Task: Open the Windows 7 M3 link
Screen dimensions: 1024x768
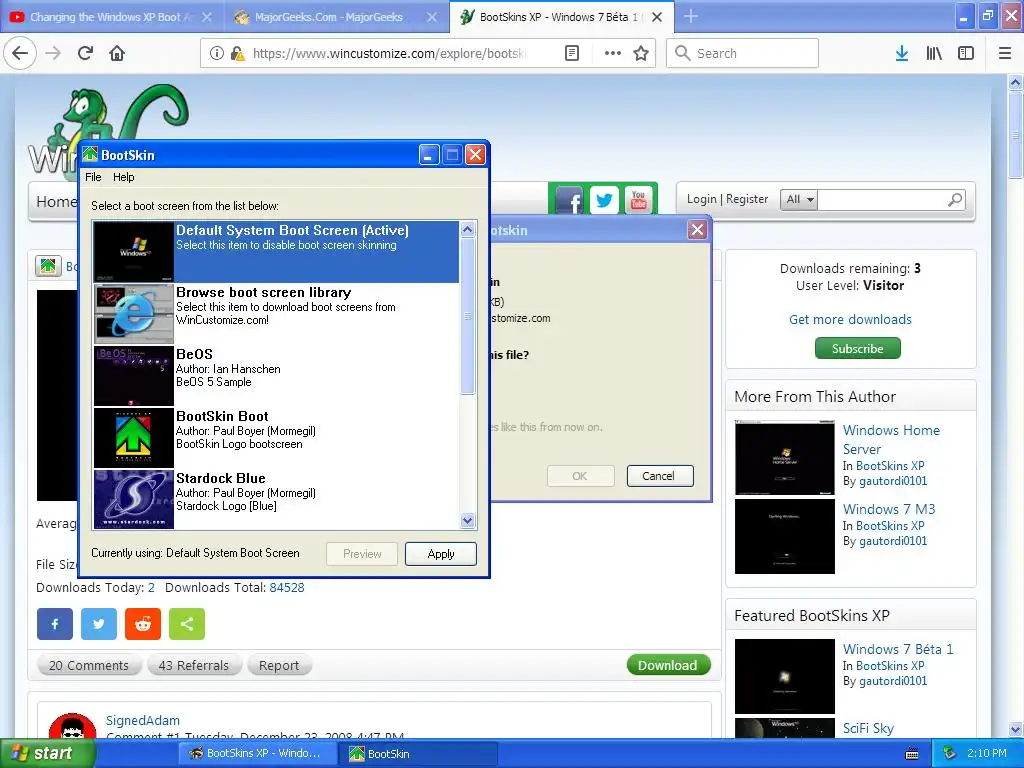Action: [x=889, y=509]
